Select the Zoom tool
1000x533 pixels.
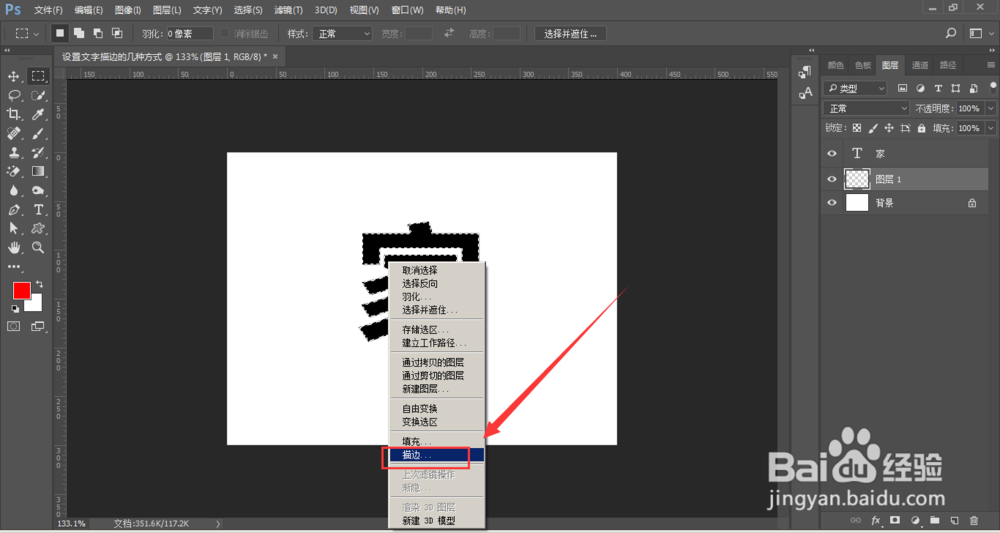pyautogui.click(x=38, y=247)
